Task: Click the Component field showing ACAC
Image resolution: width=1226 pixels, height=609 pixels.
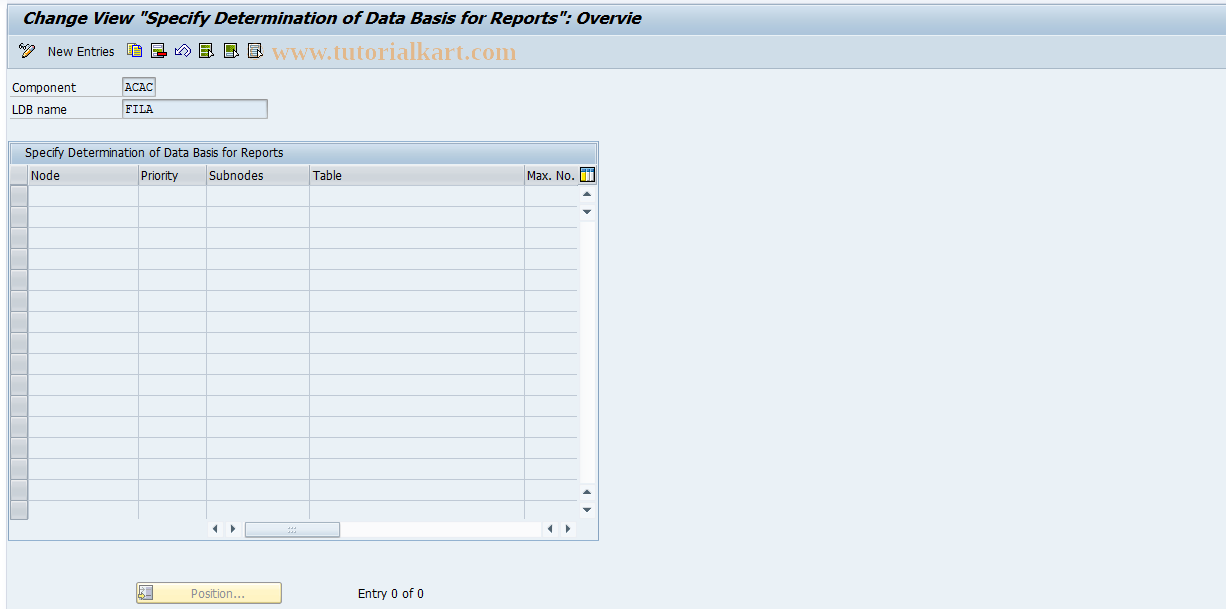Action: 139,88
